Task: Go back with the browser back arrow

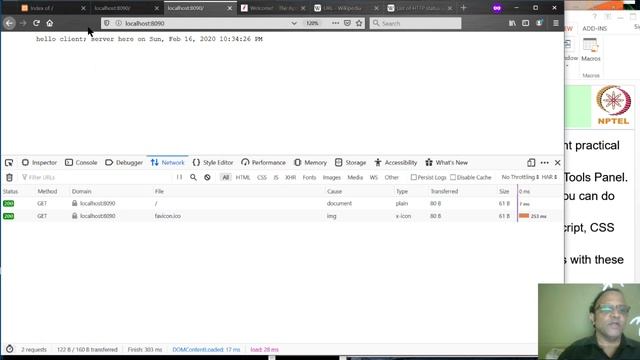Action: (9, 23)
